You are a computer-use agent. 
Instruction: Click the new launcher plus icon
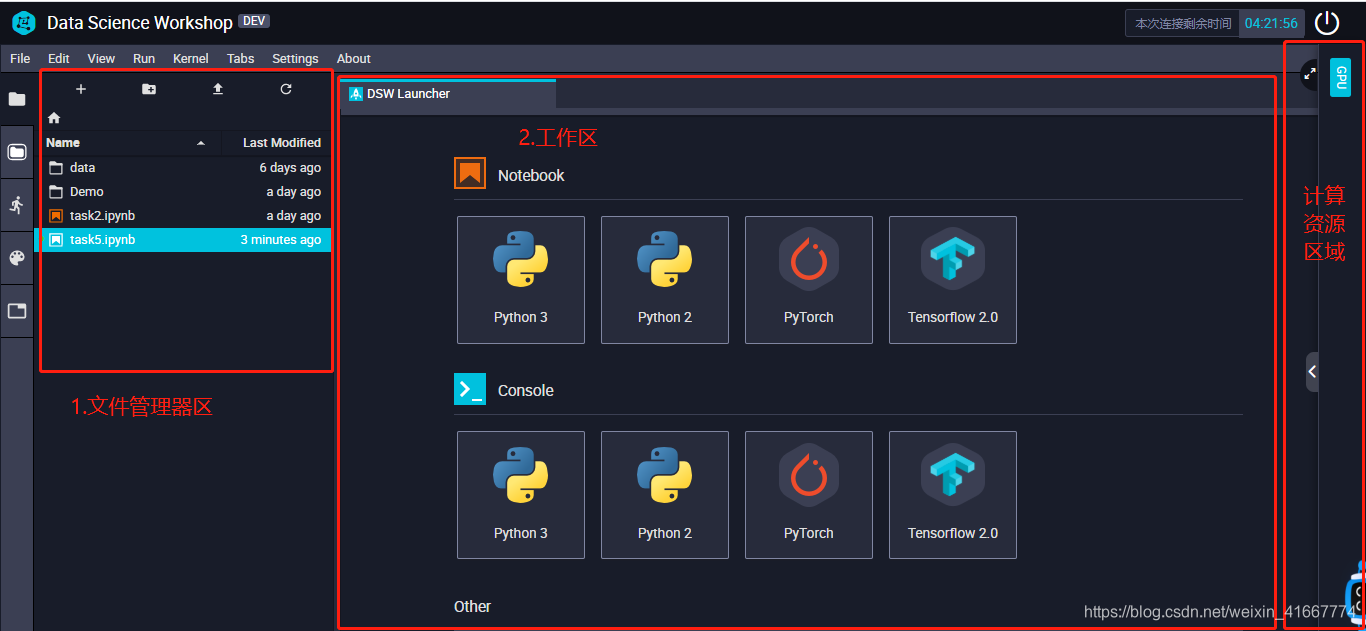click(x=81, y=89)
